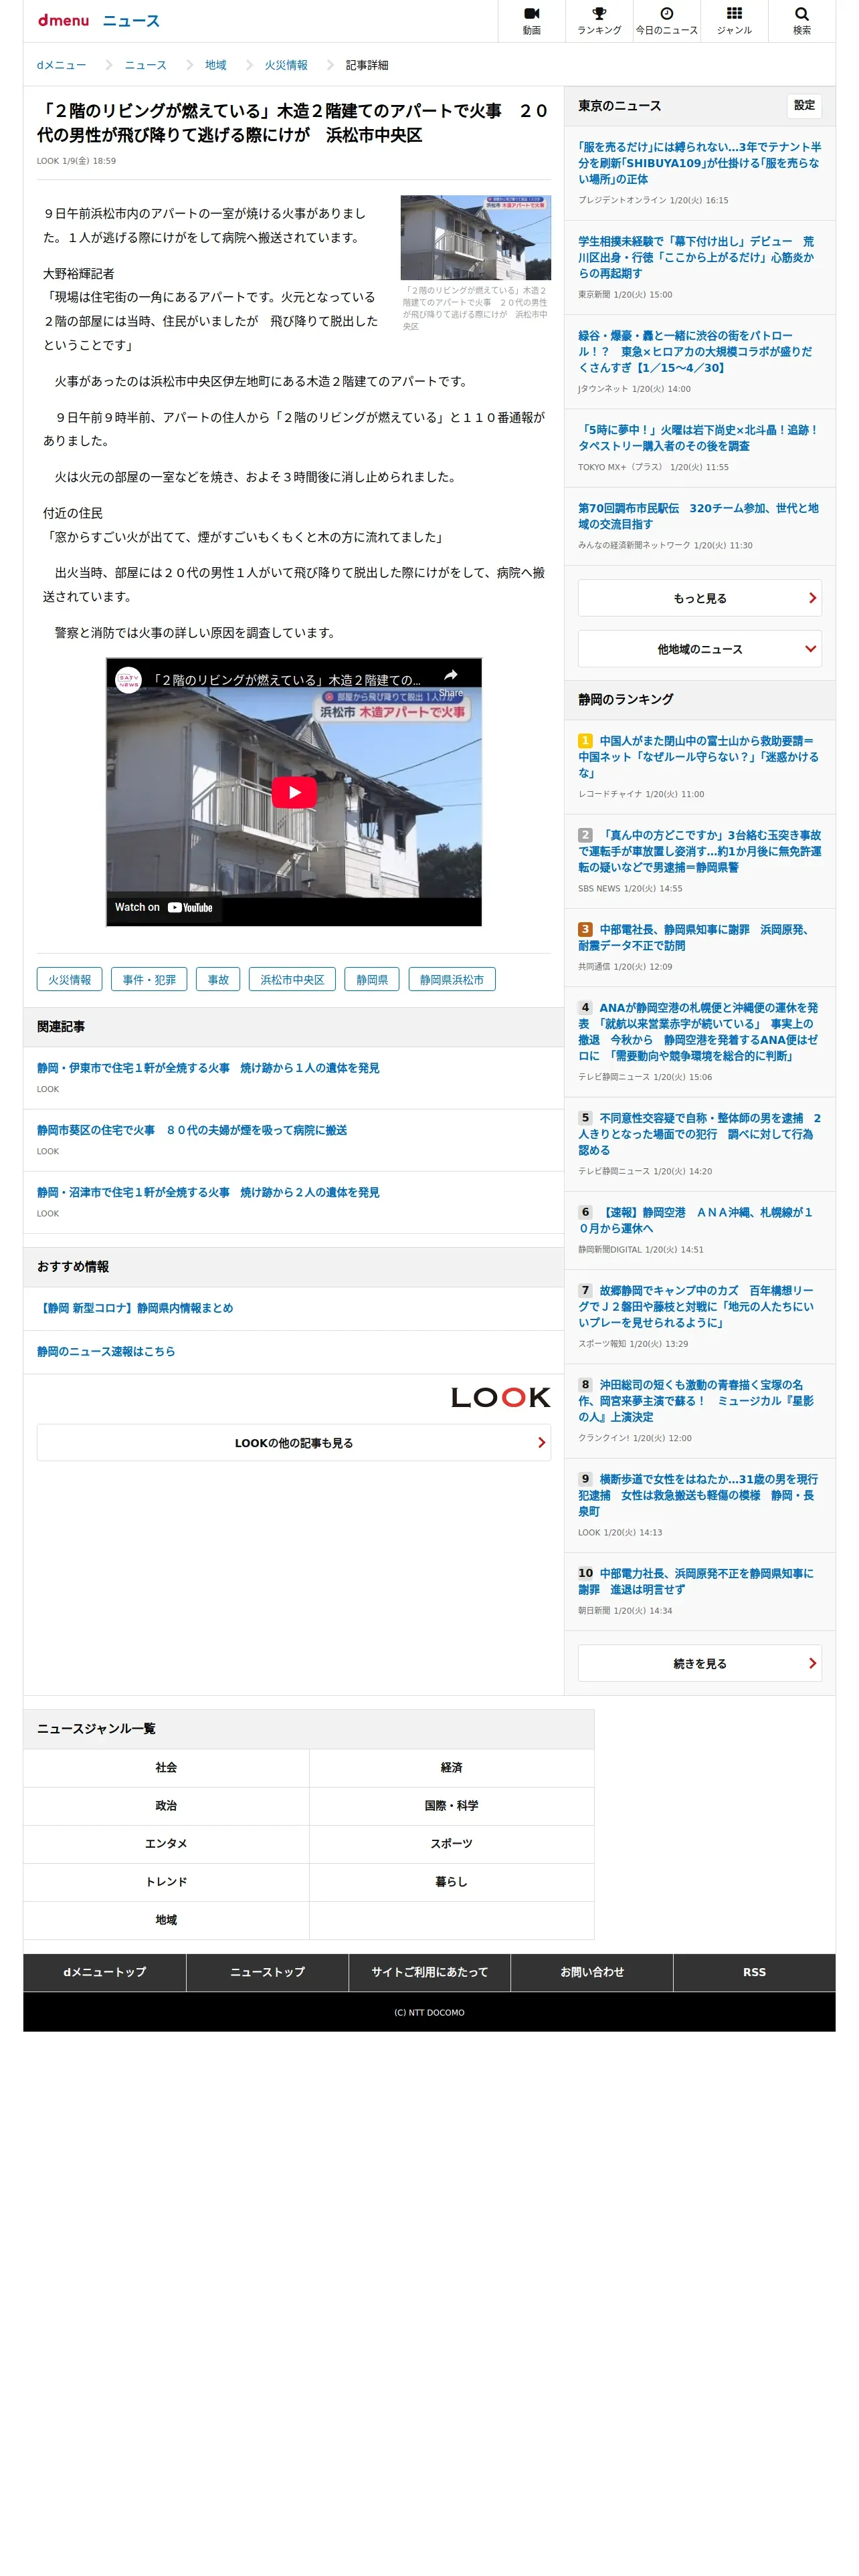Click ニューストップ footer link

(267, 1972)
